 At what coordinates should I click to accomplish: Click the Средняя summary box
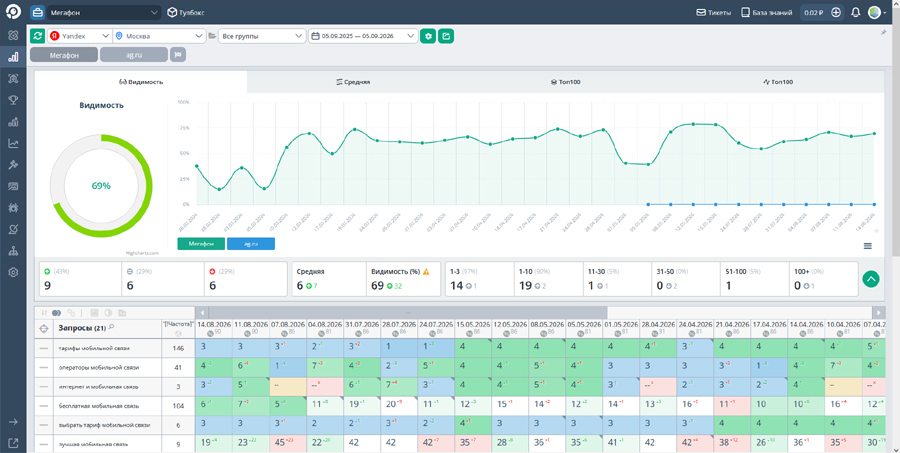click(329, 279)
